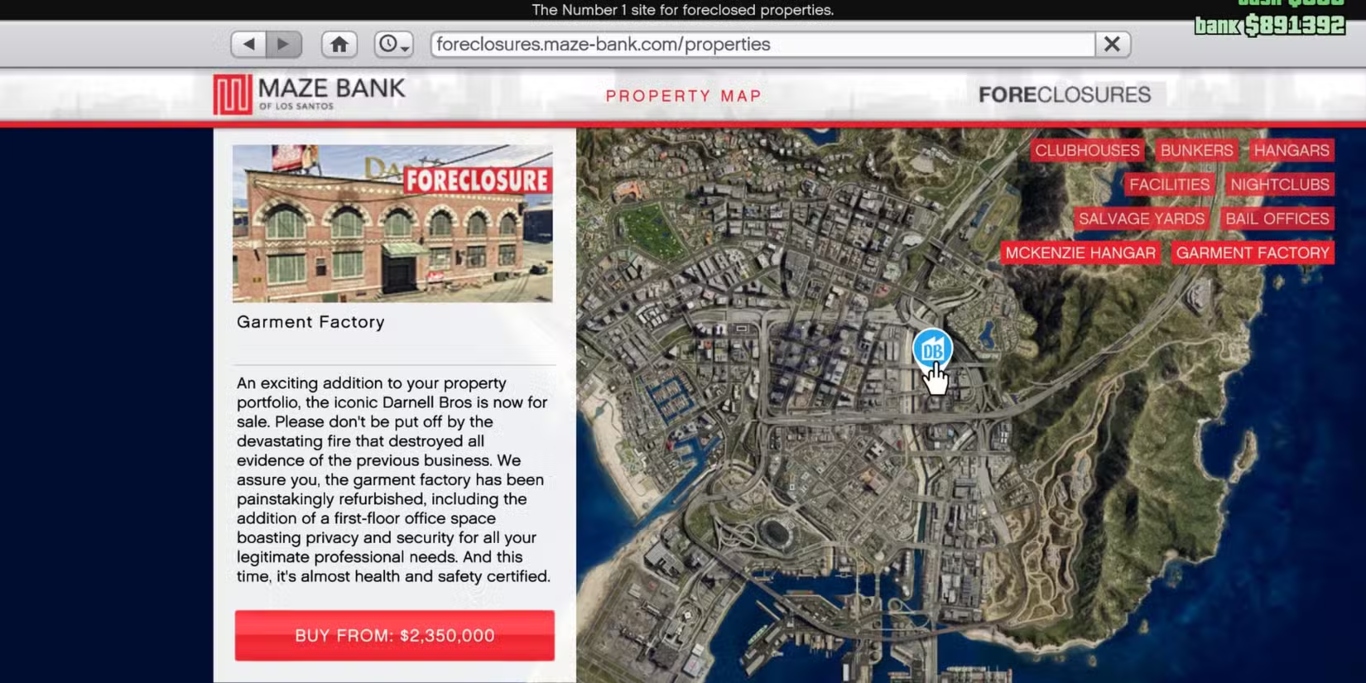Filter map by Bail Offices
The image size is (1366, 683).
click(x=1277, y=218)
